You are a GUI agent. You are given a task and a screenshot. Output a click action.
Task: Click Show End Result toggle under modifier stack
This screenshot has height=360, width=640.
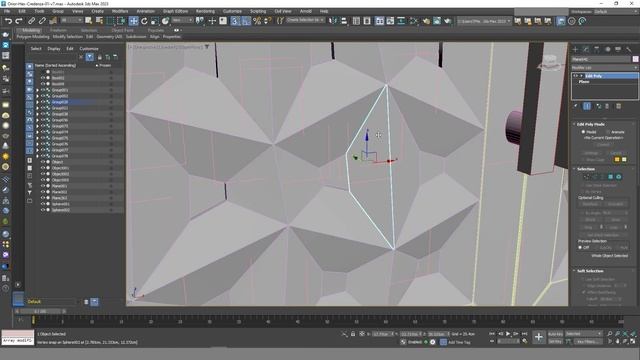point(587,106)
